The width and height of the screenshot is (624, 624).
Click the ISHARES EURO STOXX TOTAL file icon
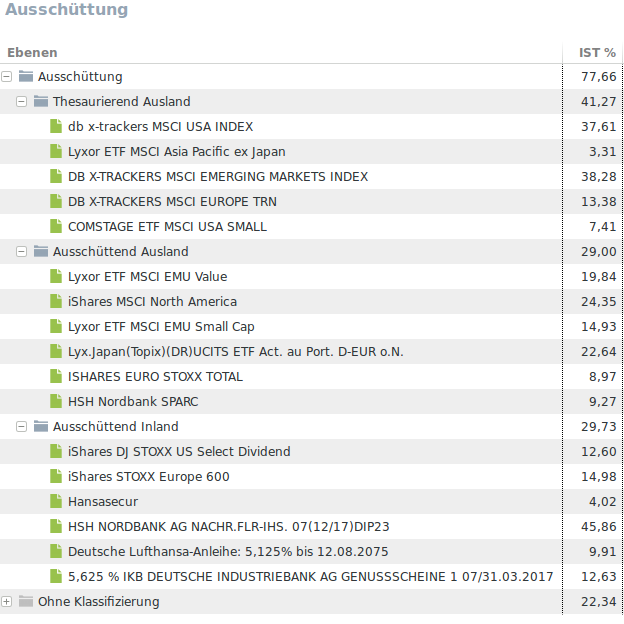(56, 376)
